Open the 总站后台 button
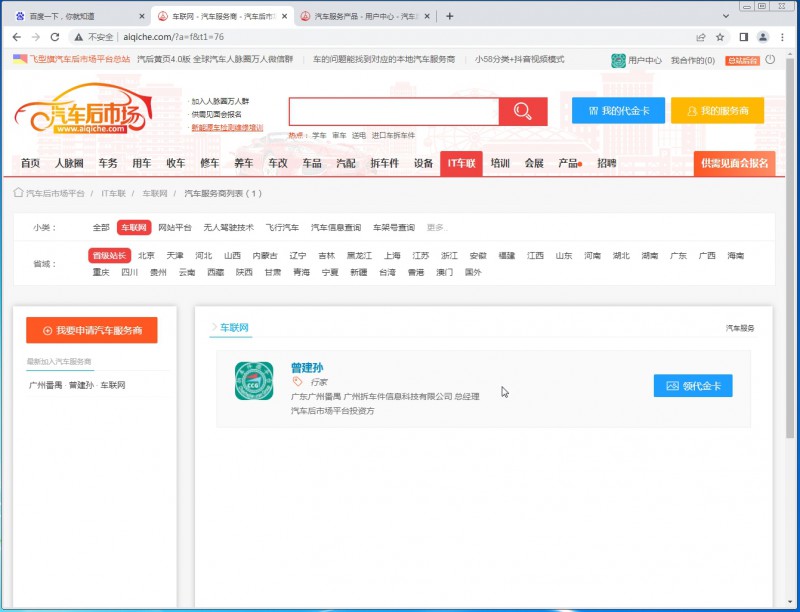Image resolution: width=800 pixels, height=612 pixels. pyautogui.click(x=742, y=60)
